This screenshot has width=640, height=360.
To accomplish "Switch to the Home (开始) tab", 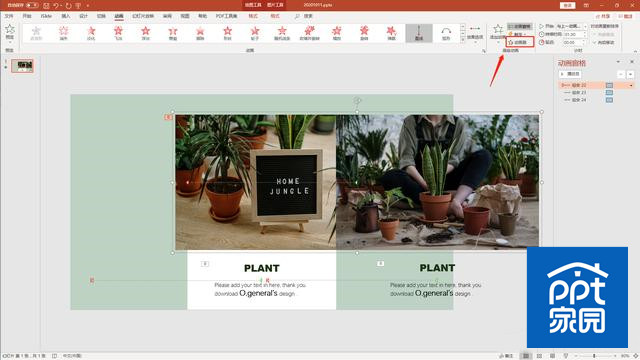I will 27,16.
